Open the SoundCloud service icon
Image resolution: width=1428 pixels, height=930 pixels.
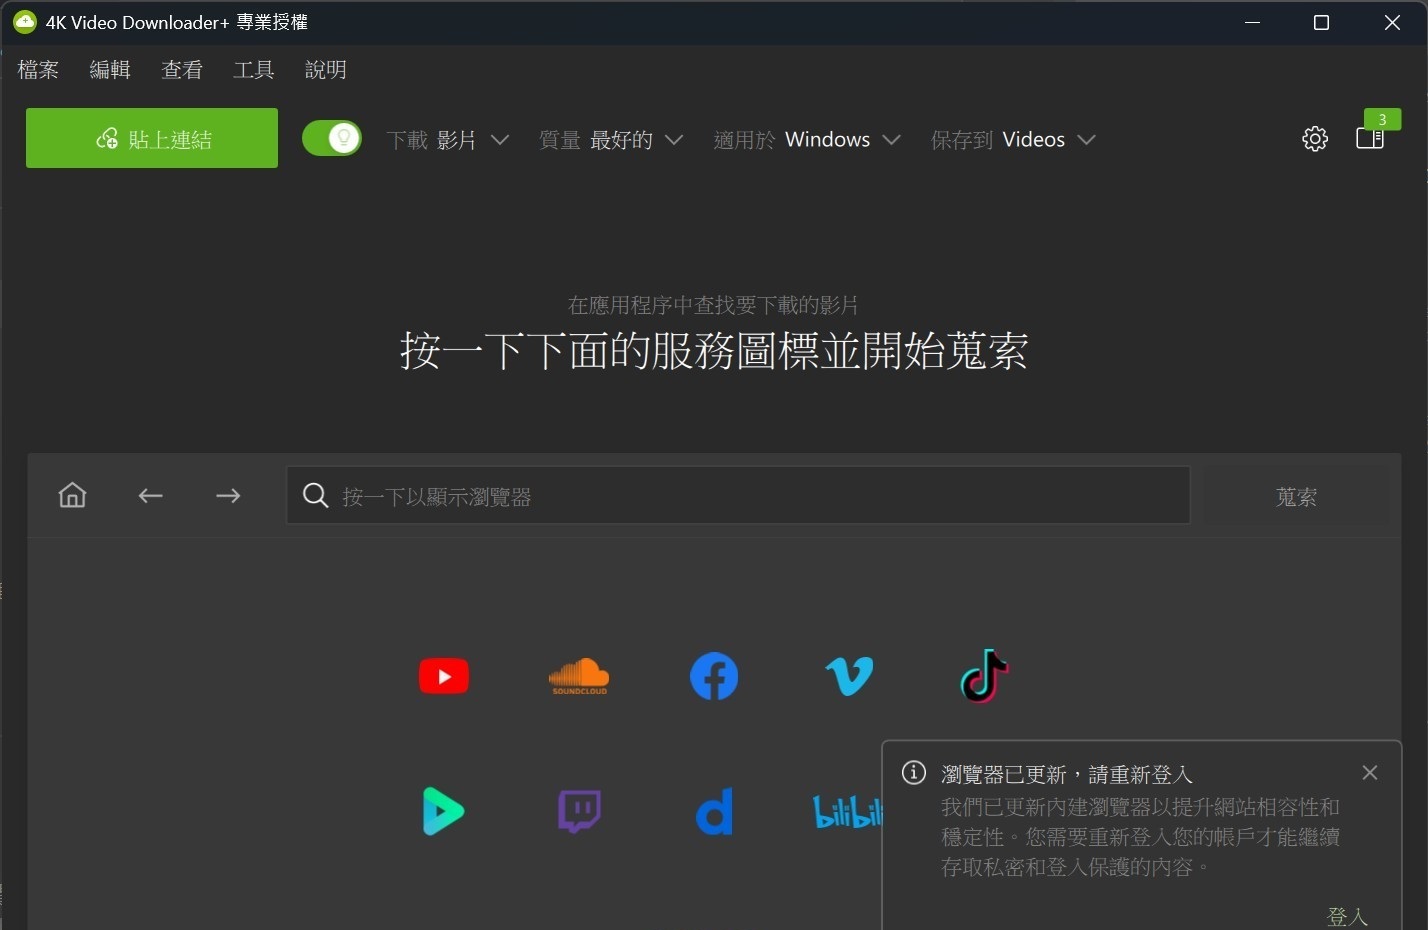pos(579,677)
